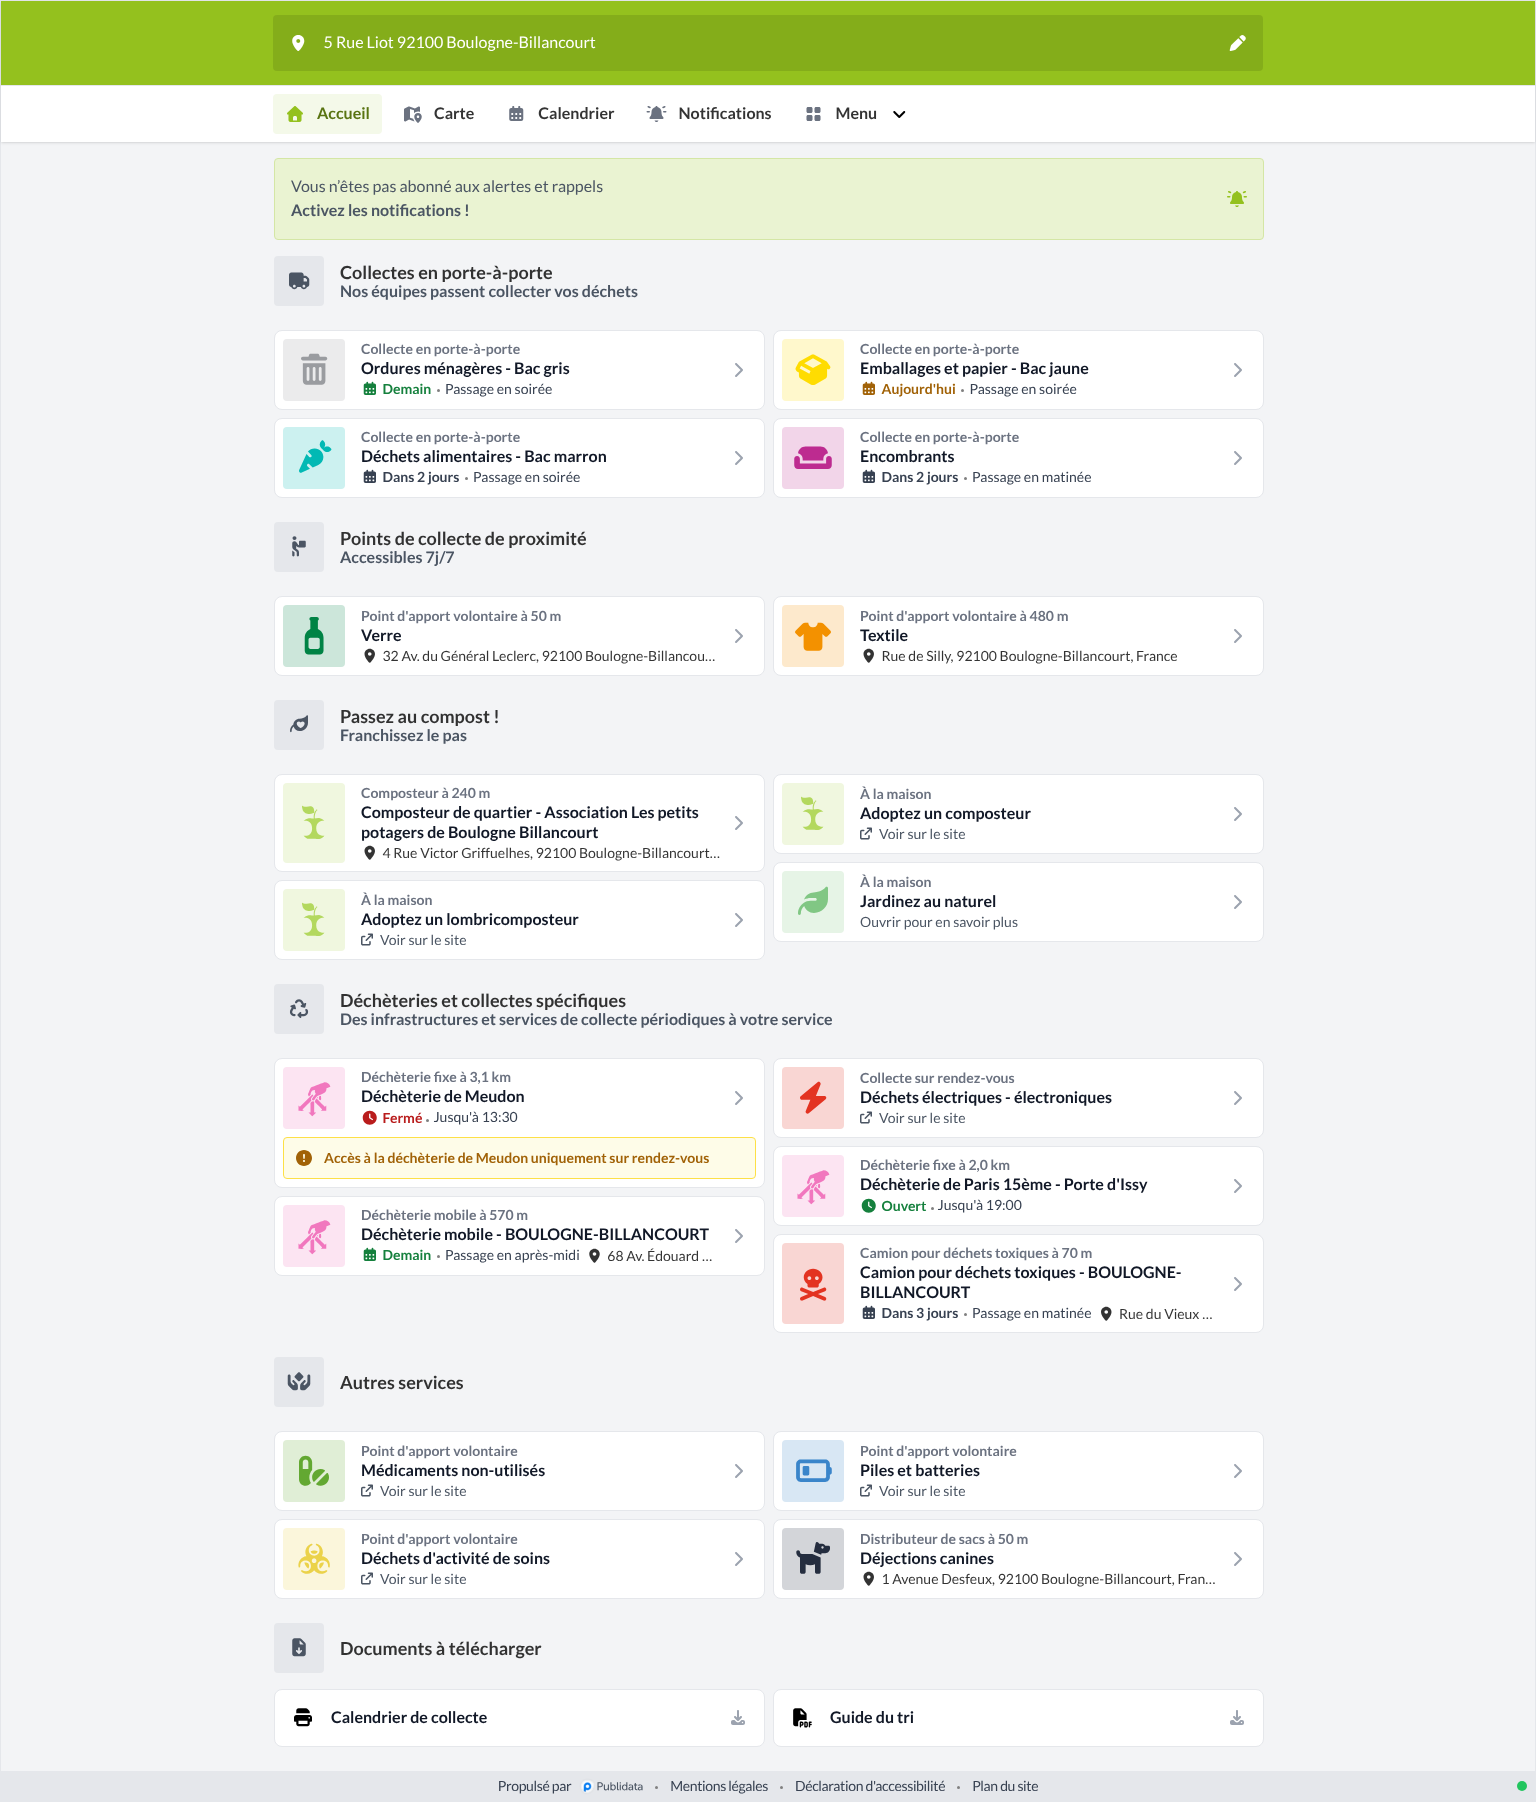
Task: Switch to the Carte tab
Action: (439, 114)
